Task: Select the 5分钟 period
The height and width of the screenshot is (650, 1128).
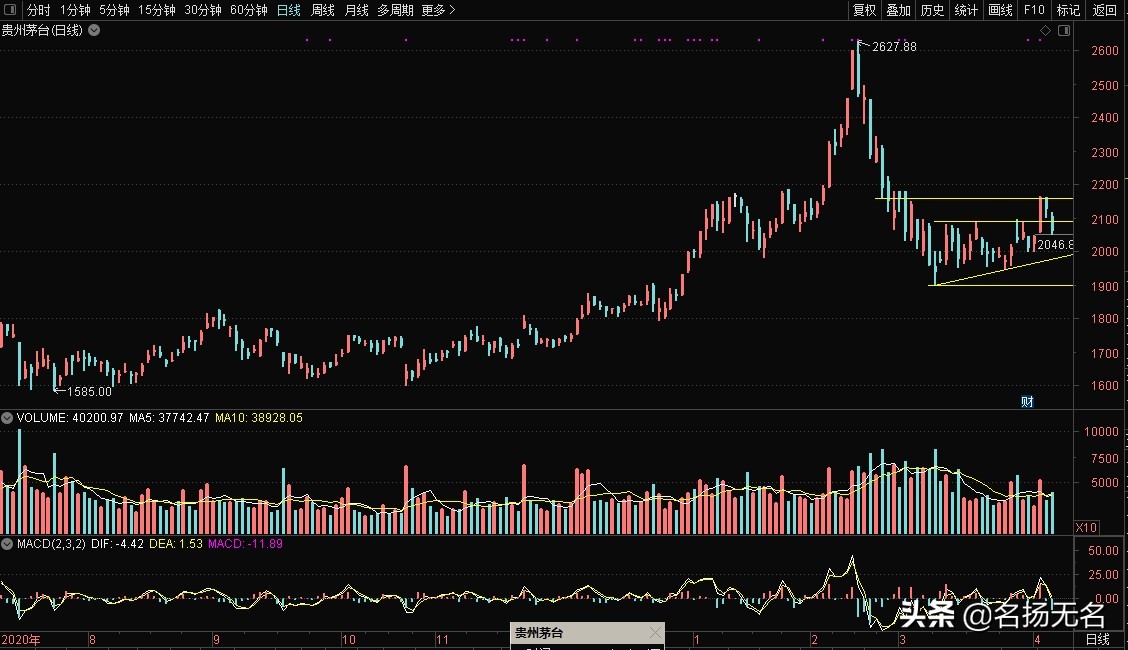Action: point(114,10)
